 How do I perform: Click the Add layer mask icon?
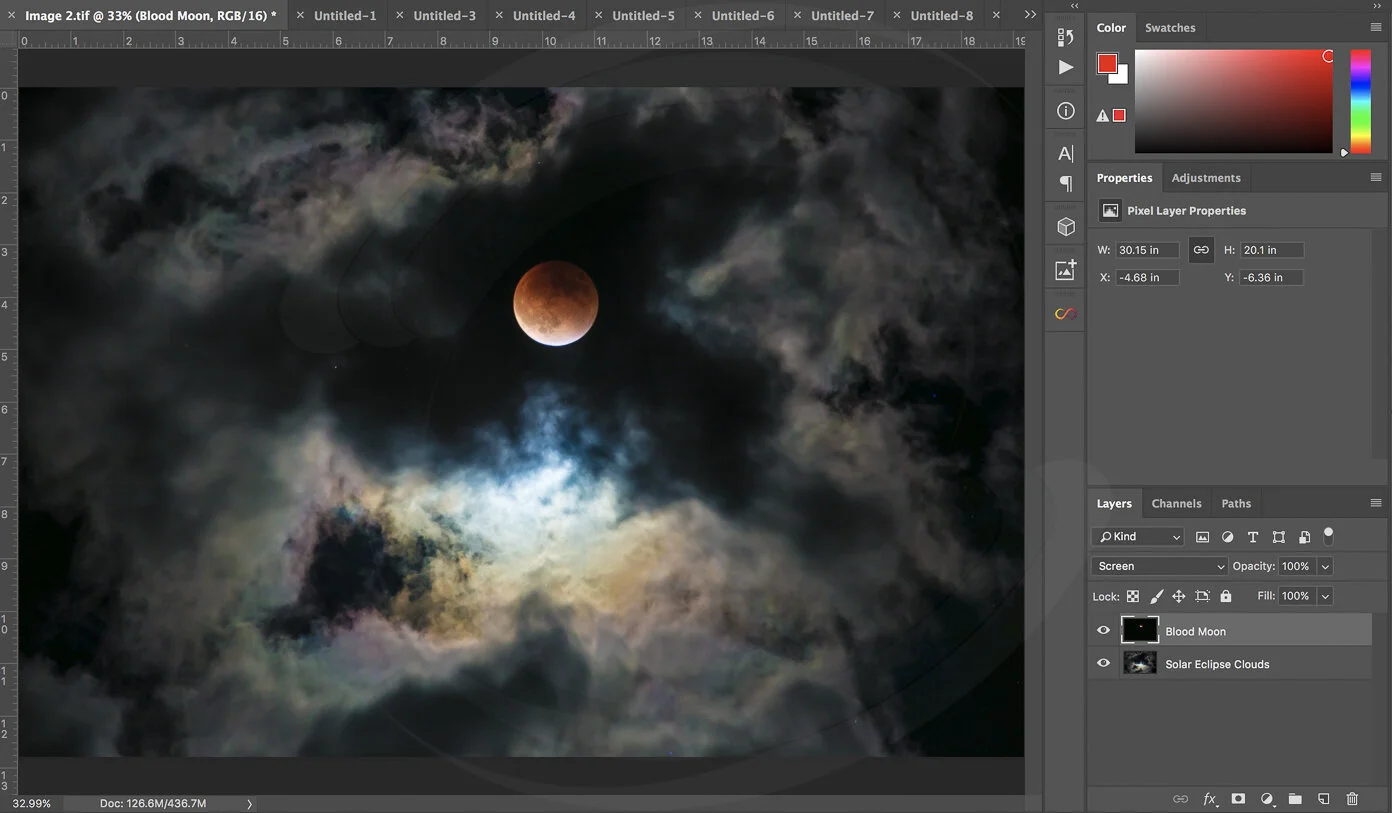point(1238,799)
